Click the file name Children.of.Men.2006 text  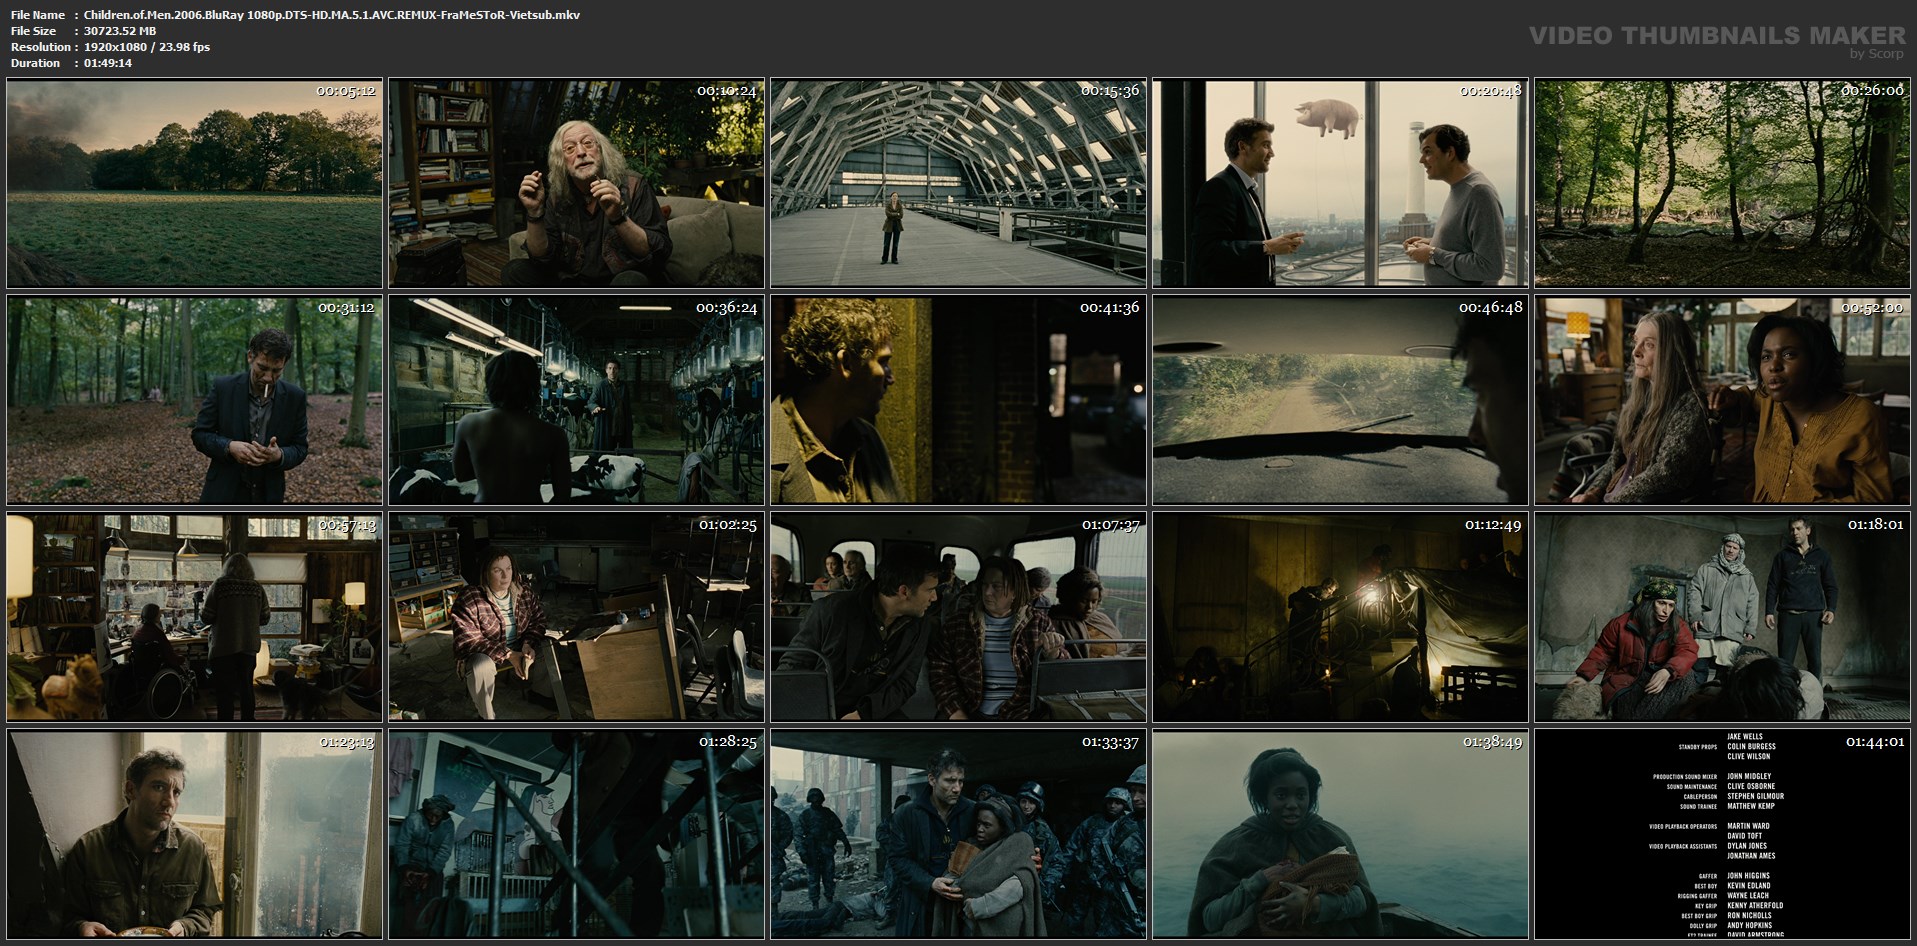coord(331,15)
